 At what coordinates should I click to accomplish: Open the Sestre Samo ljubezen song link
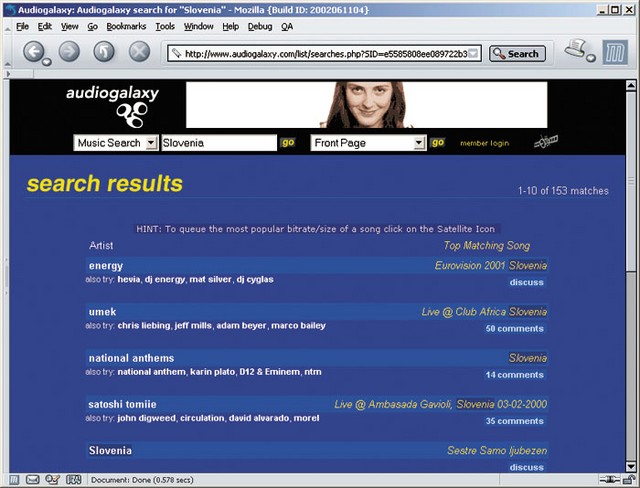497,450
